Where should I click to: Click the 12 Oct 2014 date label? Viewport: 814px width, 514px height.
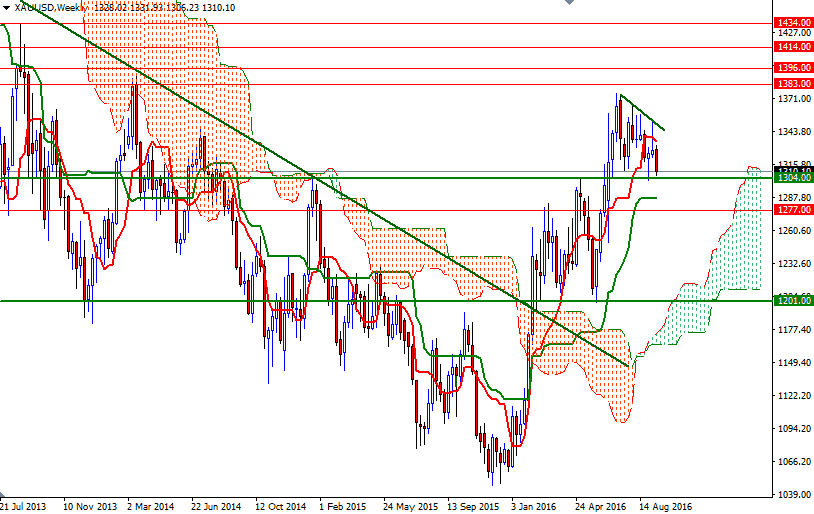coord(281,506)
